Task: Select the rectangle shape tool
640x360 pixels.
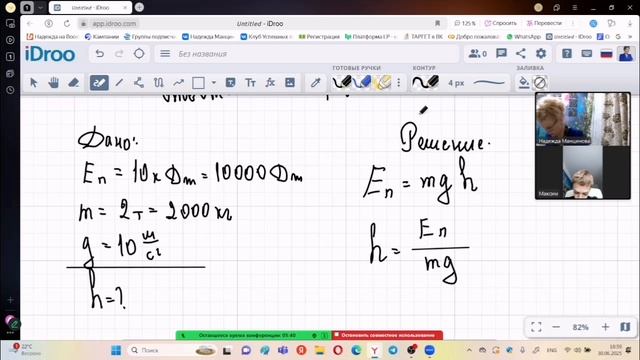Action: (198, 83)
